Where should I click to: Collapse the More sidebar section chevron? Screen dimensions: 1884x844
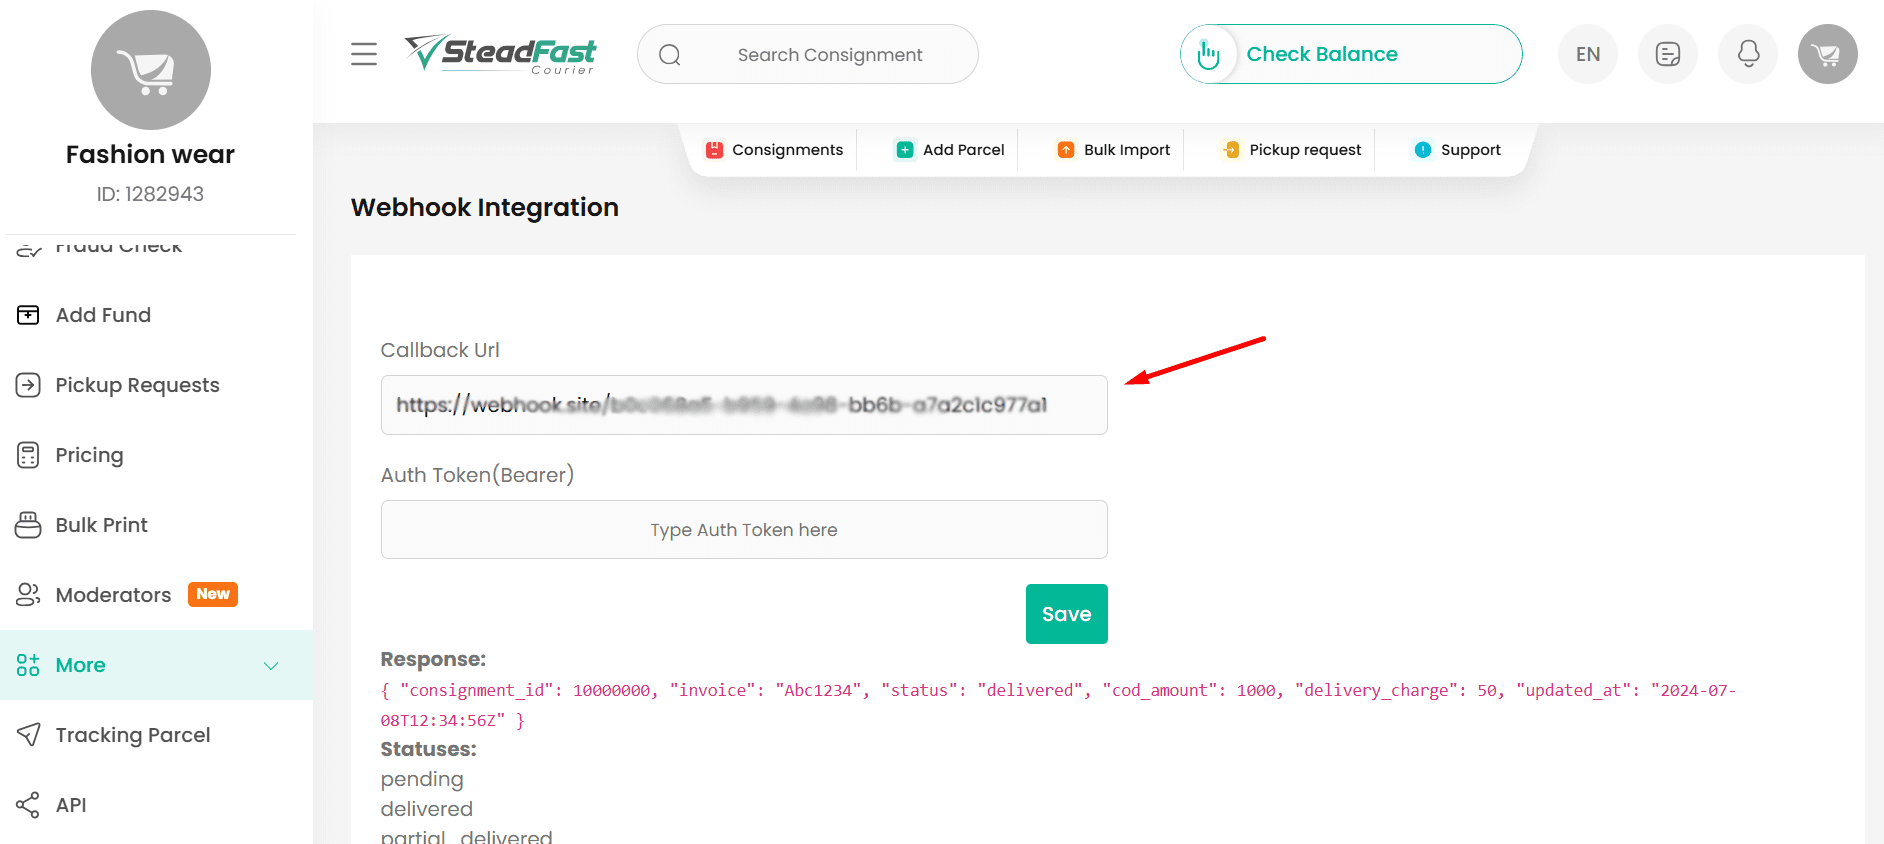tap(271, 666)
